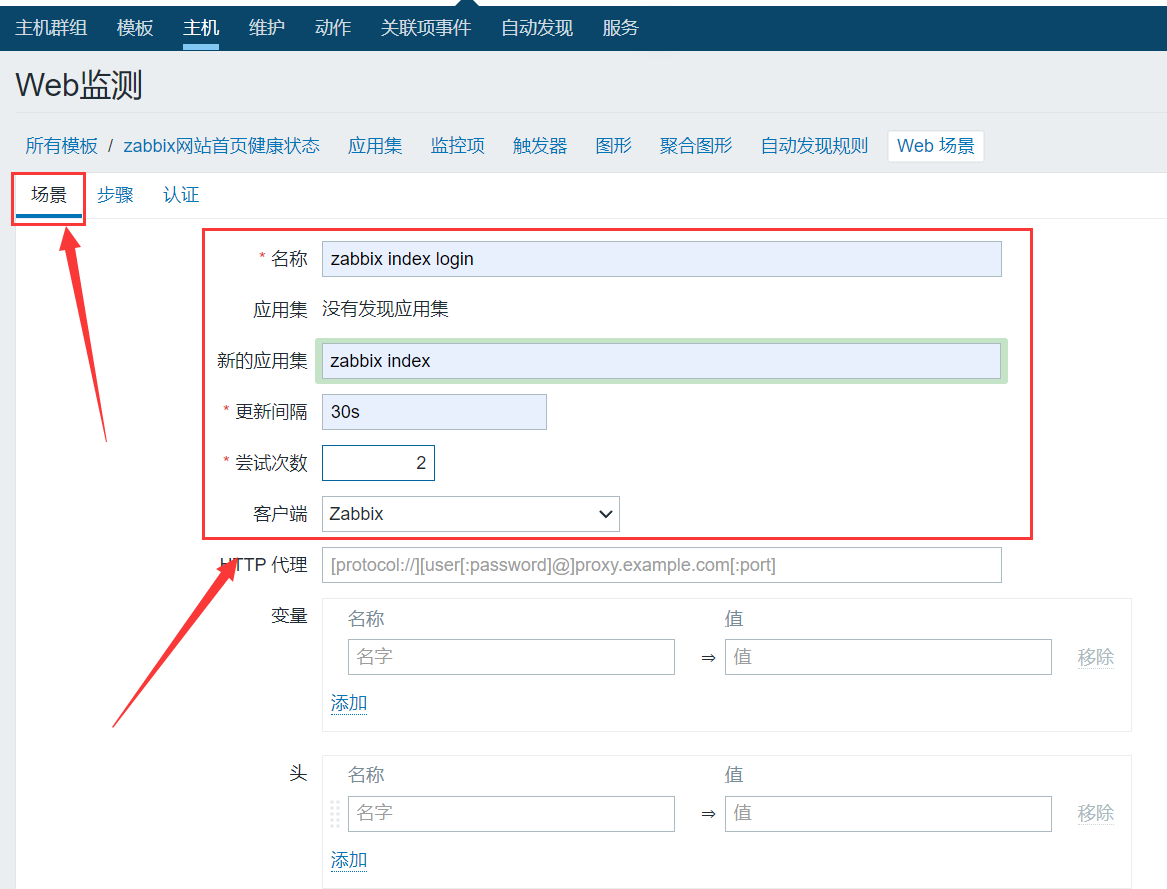
Task: Go to 触发器 list
Action: [540, 146]
